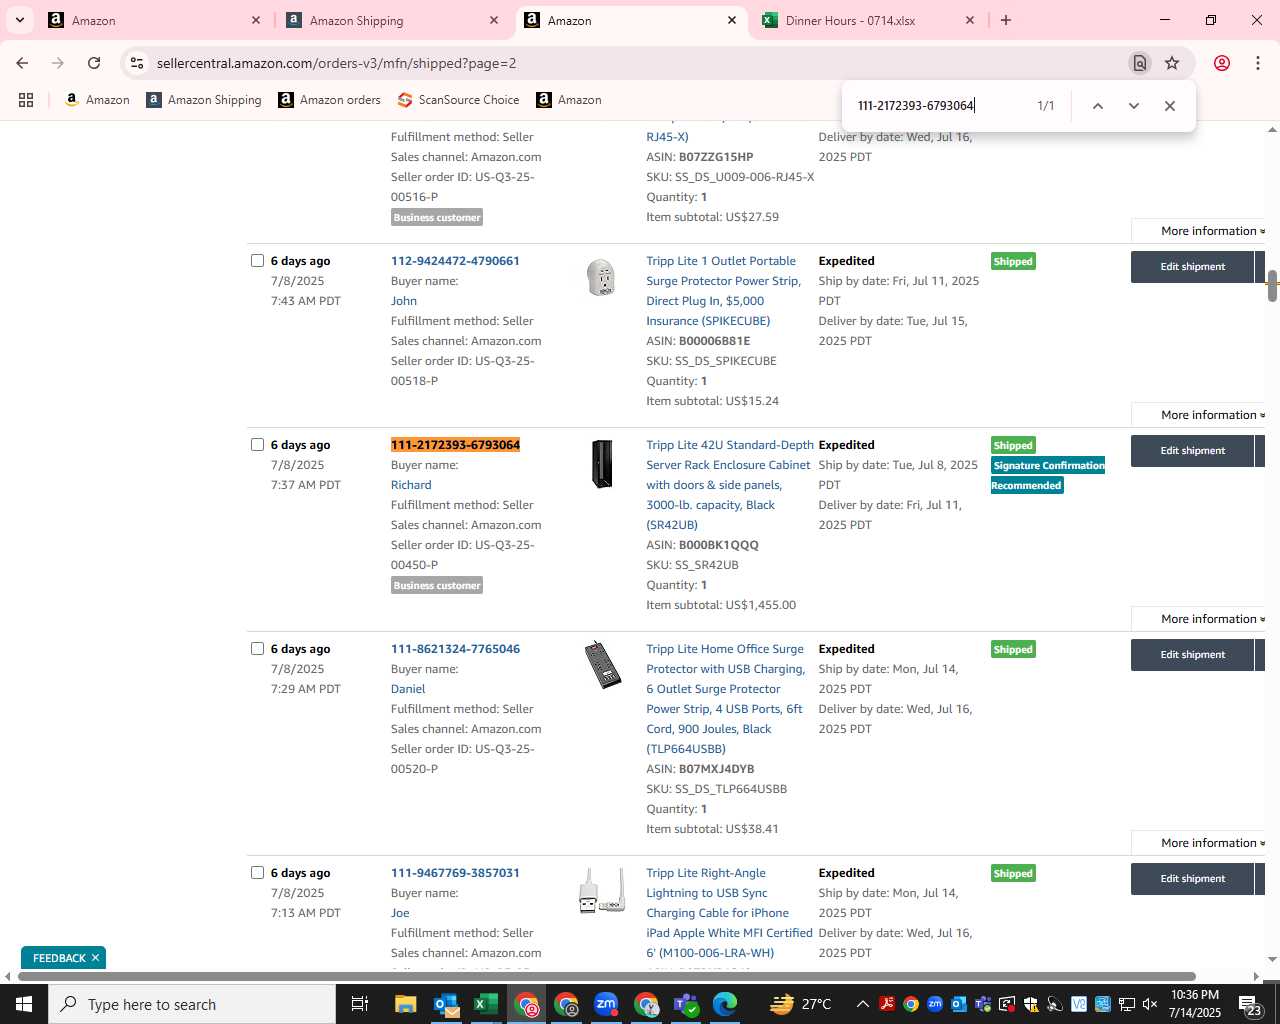
Task: Open a new browser tab
Action: pyautogui.click(x=1006, y=20)
